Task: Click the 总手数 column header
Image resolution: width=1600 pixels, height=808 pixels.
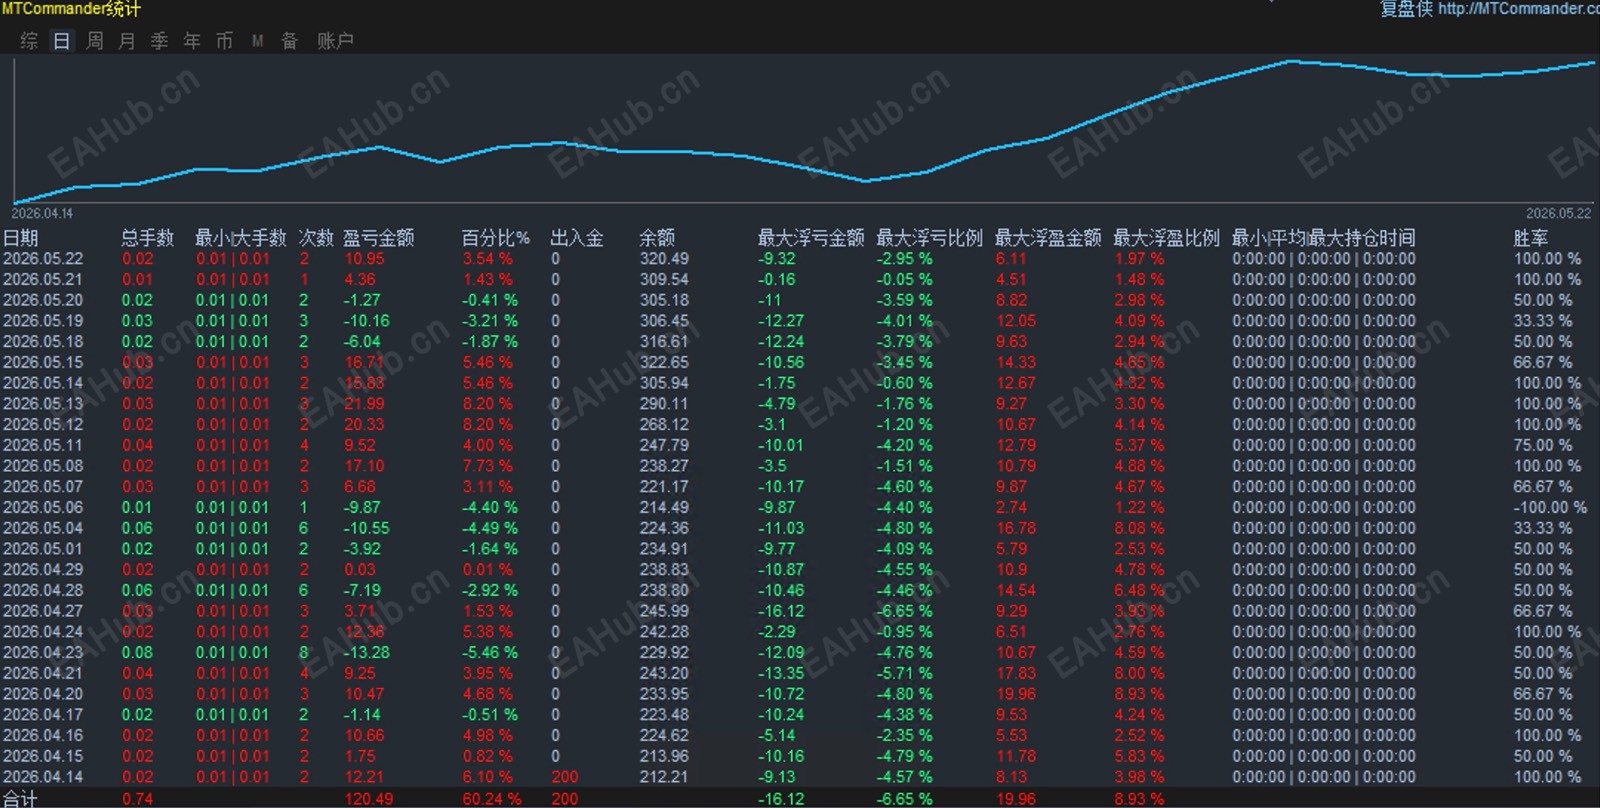Action: coord(148,238)
